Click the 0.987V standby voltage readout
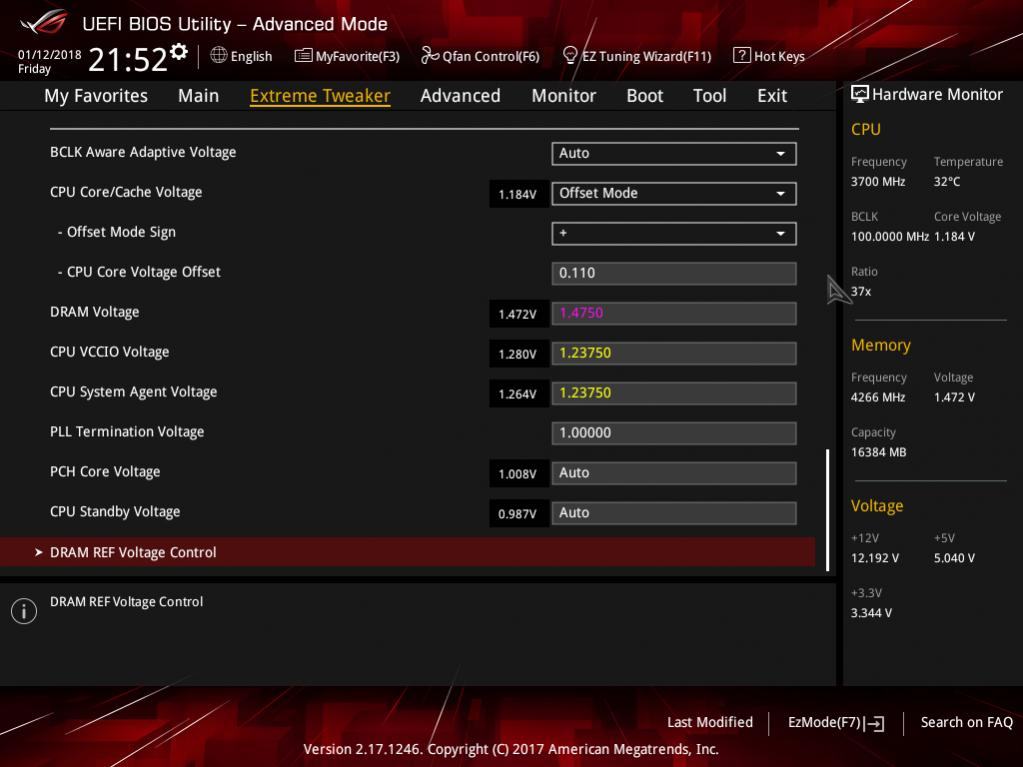Viewport: 1023px width, 767px height. tap(518, 514)
